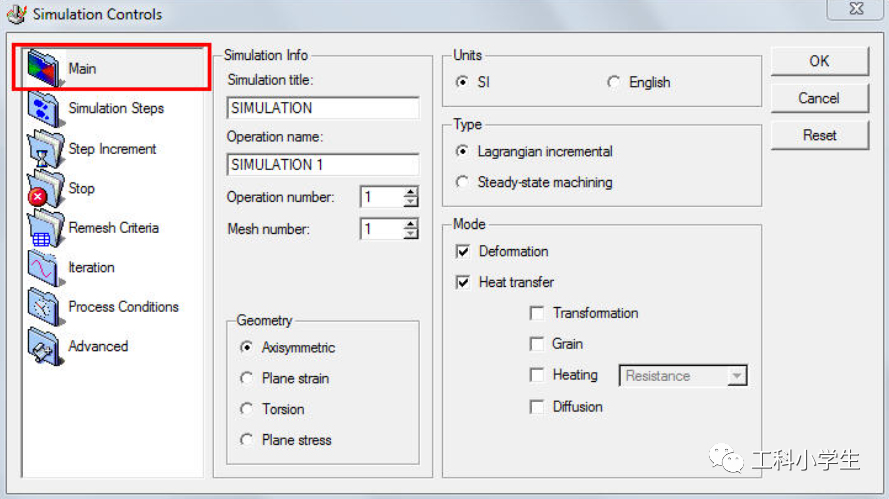Image resolution: width=889 pixels, height=499 pixels.
Task: Select the Main folder icon
Action: coord(44,68)
